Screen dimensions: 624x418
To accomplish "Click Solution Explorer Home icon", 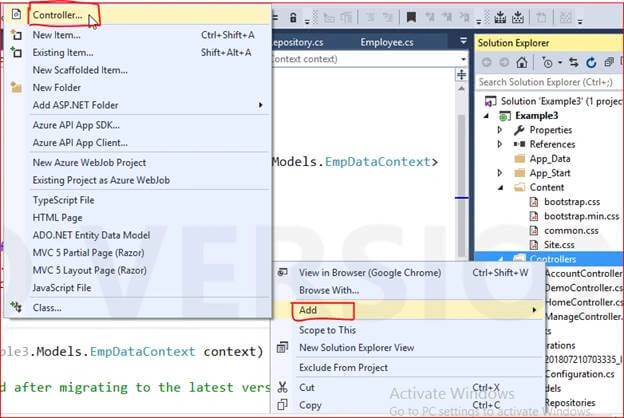I will (522, 63).
